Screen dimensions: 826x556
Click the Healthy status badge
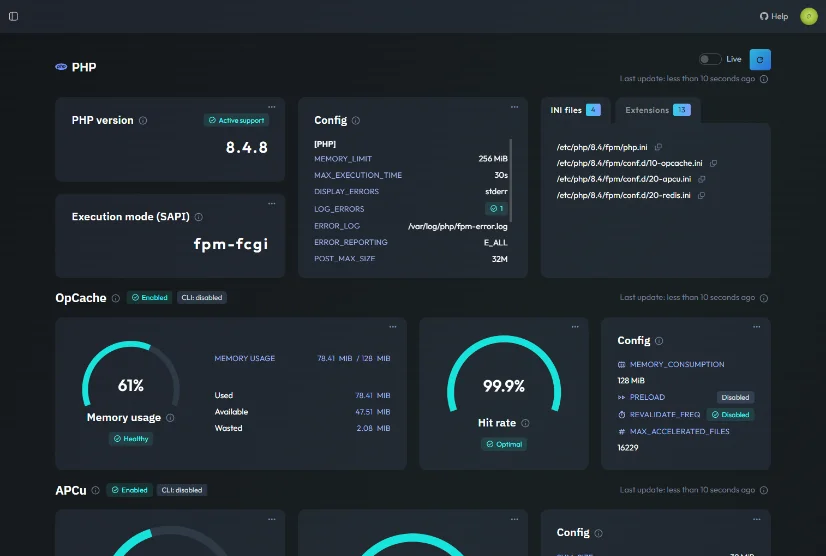131,438
